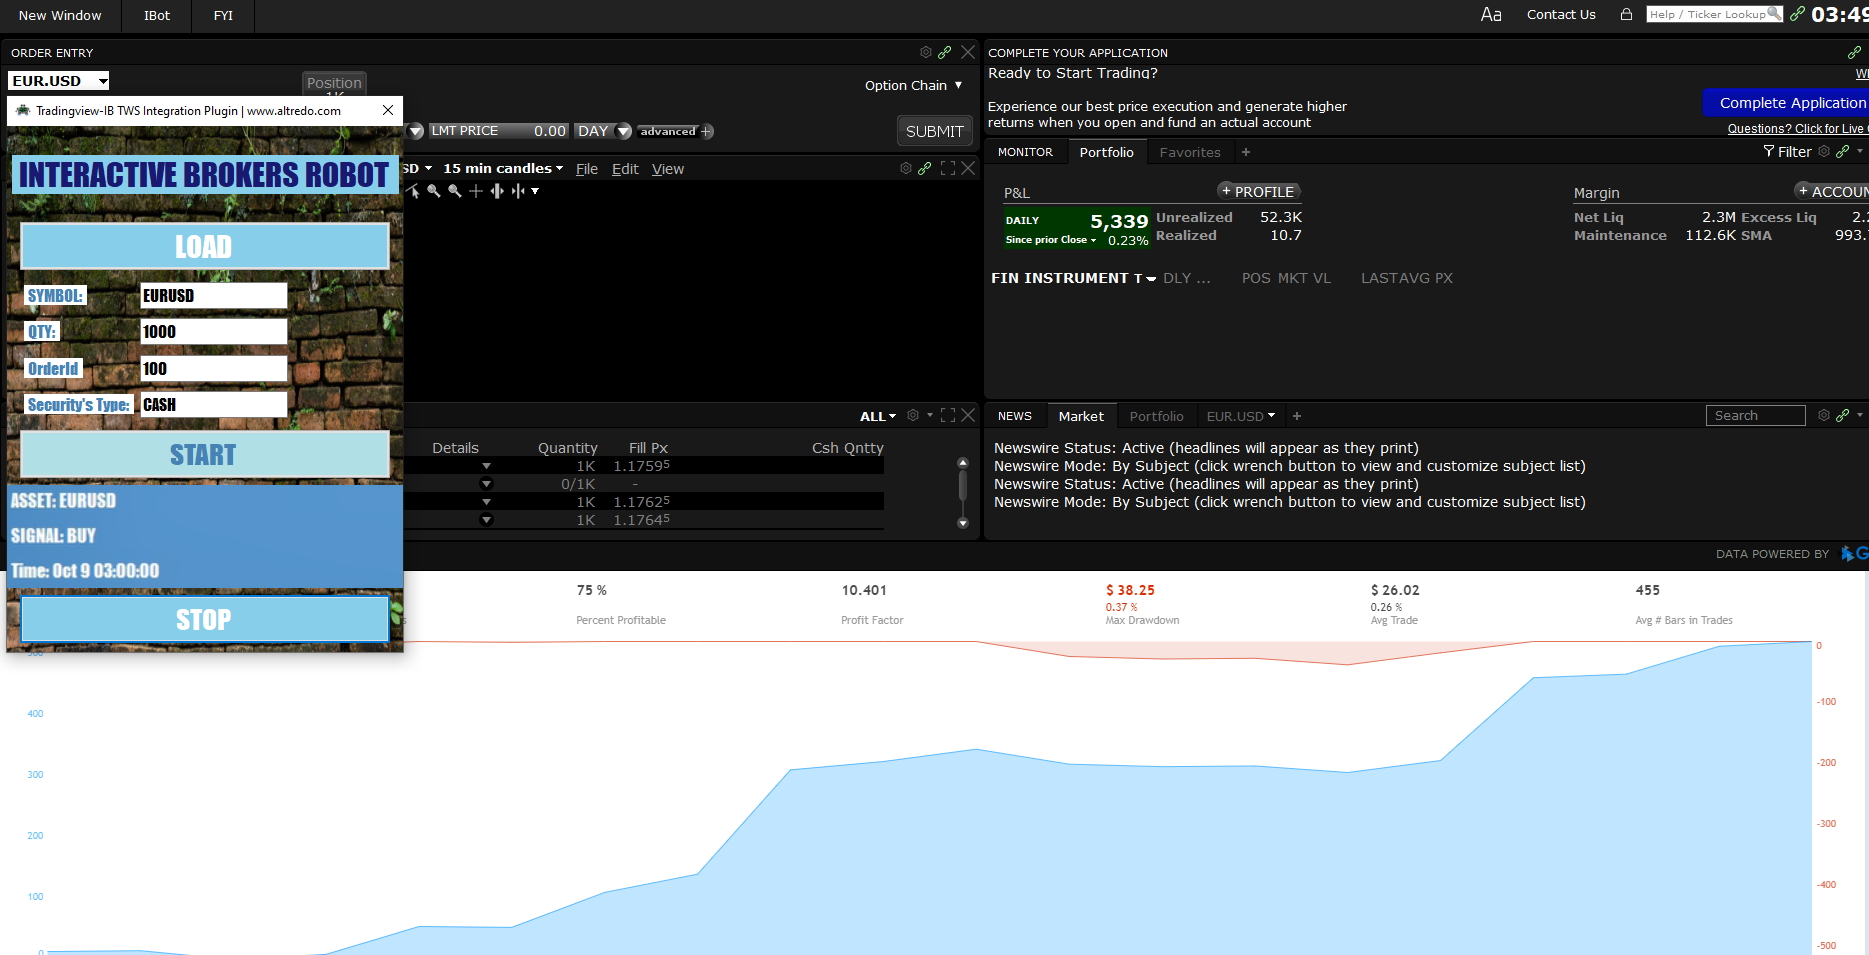Viewport: 1869px width, 955px height.
Task: Open the chart toolbar overflow arrow
Action: [x=535, y=191]
